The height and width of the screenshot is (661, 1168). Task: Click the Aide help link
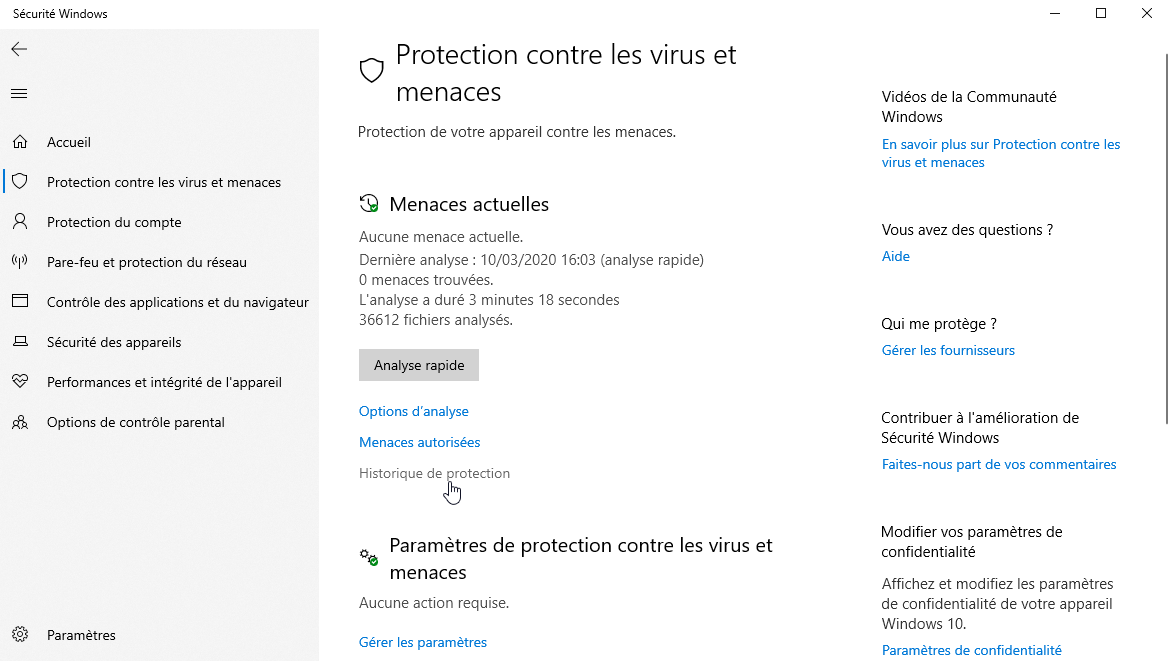coord(895,255)
